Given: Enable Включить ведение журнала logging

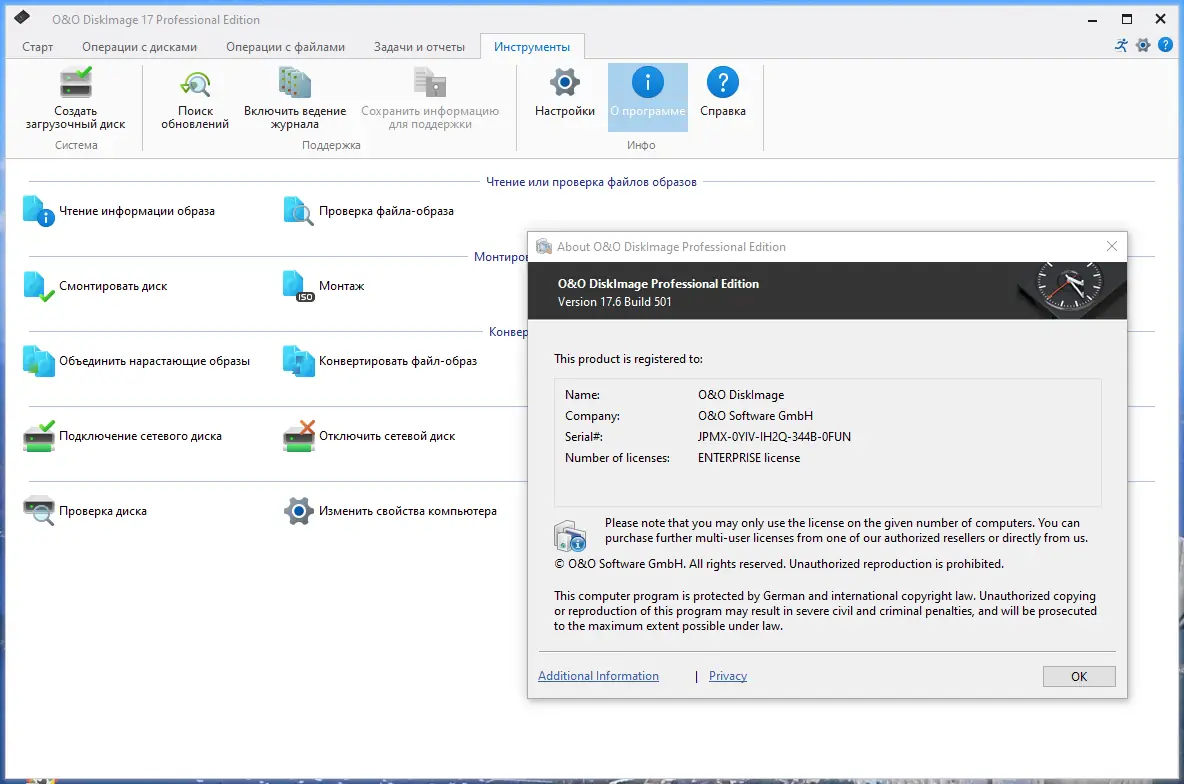Looking at the screenshot, I should 295,96.
